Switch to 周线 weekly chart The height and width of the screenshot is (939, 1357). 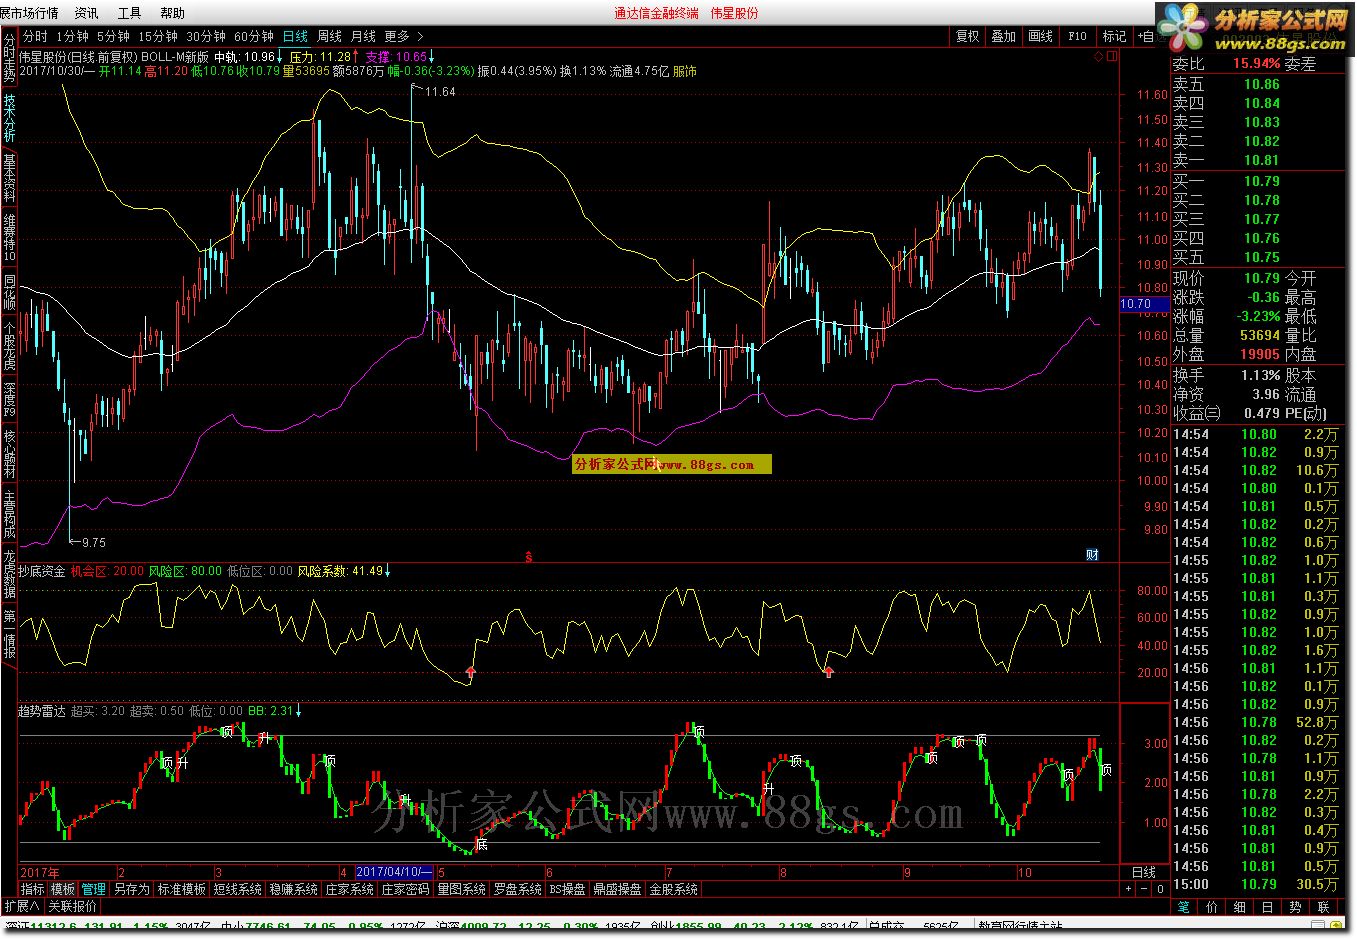click(329, 36)
